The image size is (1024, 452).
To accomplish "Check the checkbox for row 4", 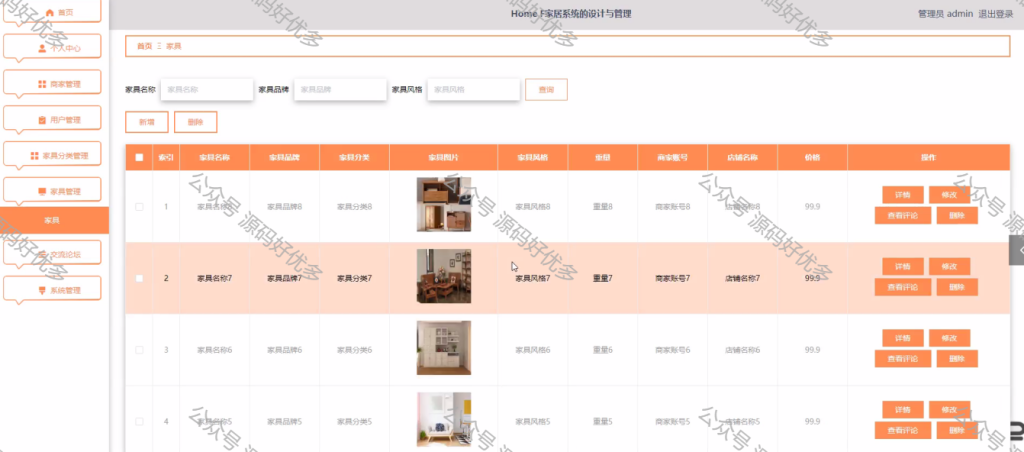I will (x=139, y=421).
